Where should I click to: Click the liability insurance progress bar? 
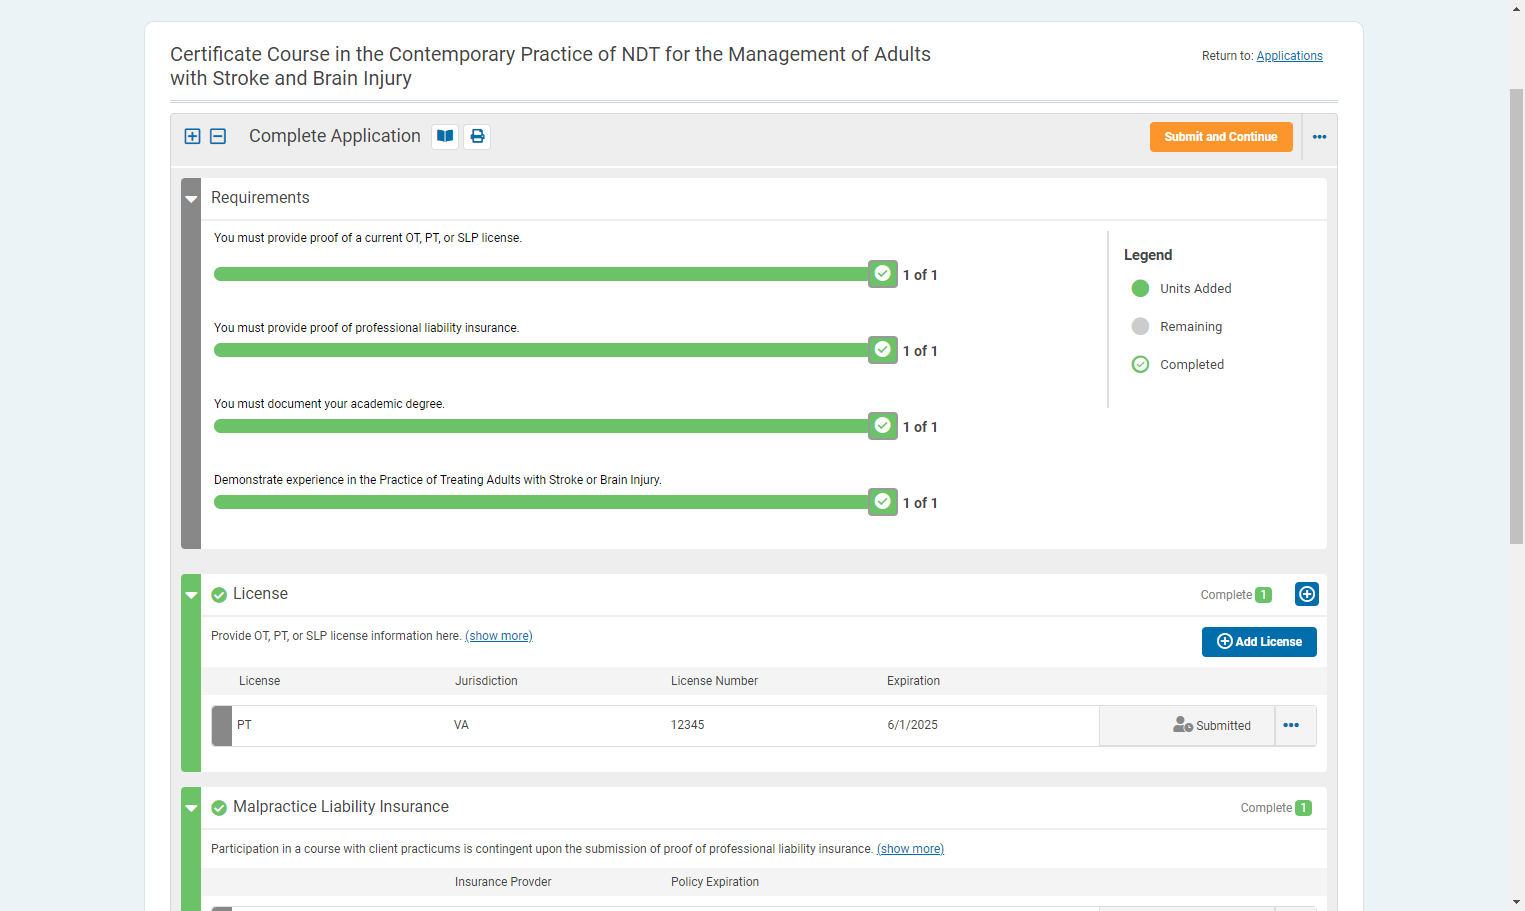coord(542,350)
